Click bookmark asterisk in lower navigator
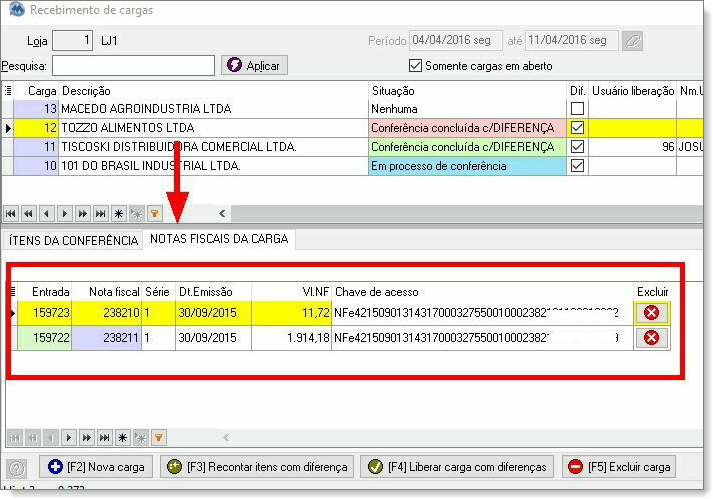The height and width of the screenshot is (499, 713). coord(122,438)
